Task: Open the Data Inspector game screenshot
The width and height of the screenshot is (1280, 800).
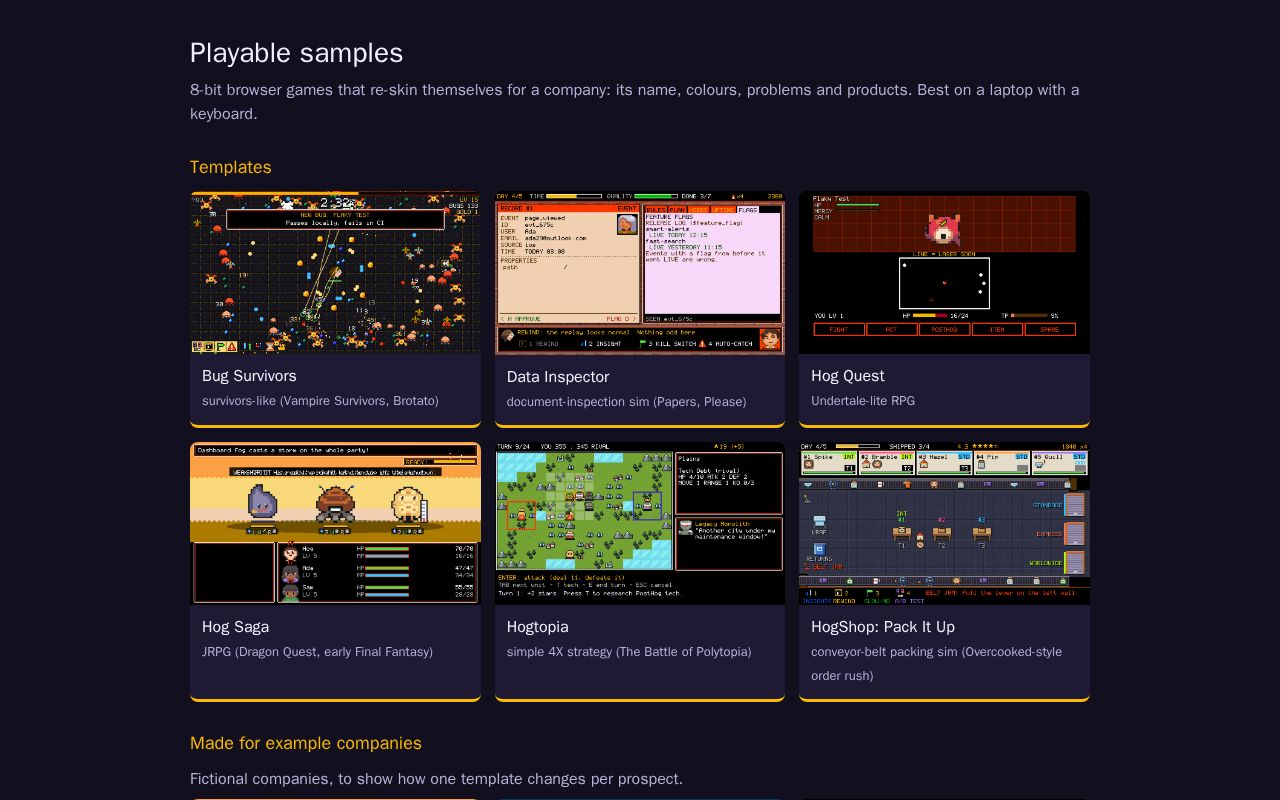Action: 640,273
